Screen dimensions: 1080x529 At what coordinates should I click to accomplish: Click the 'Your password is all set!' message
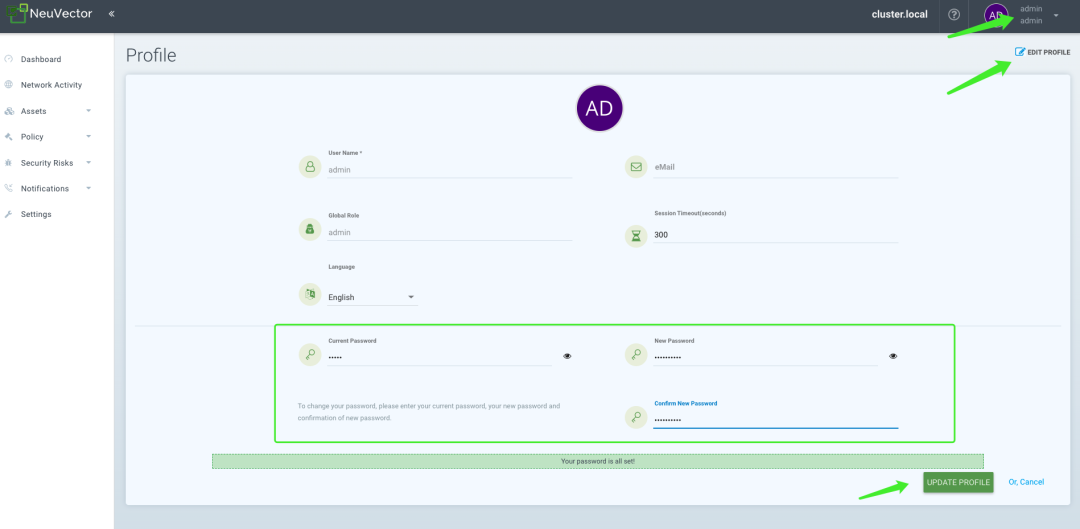click(x=598, y=461)
